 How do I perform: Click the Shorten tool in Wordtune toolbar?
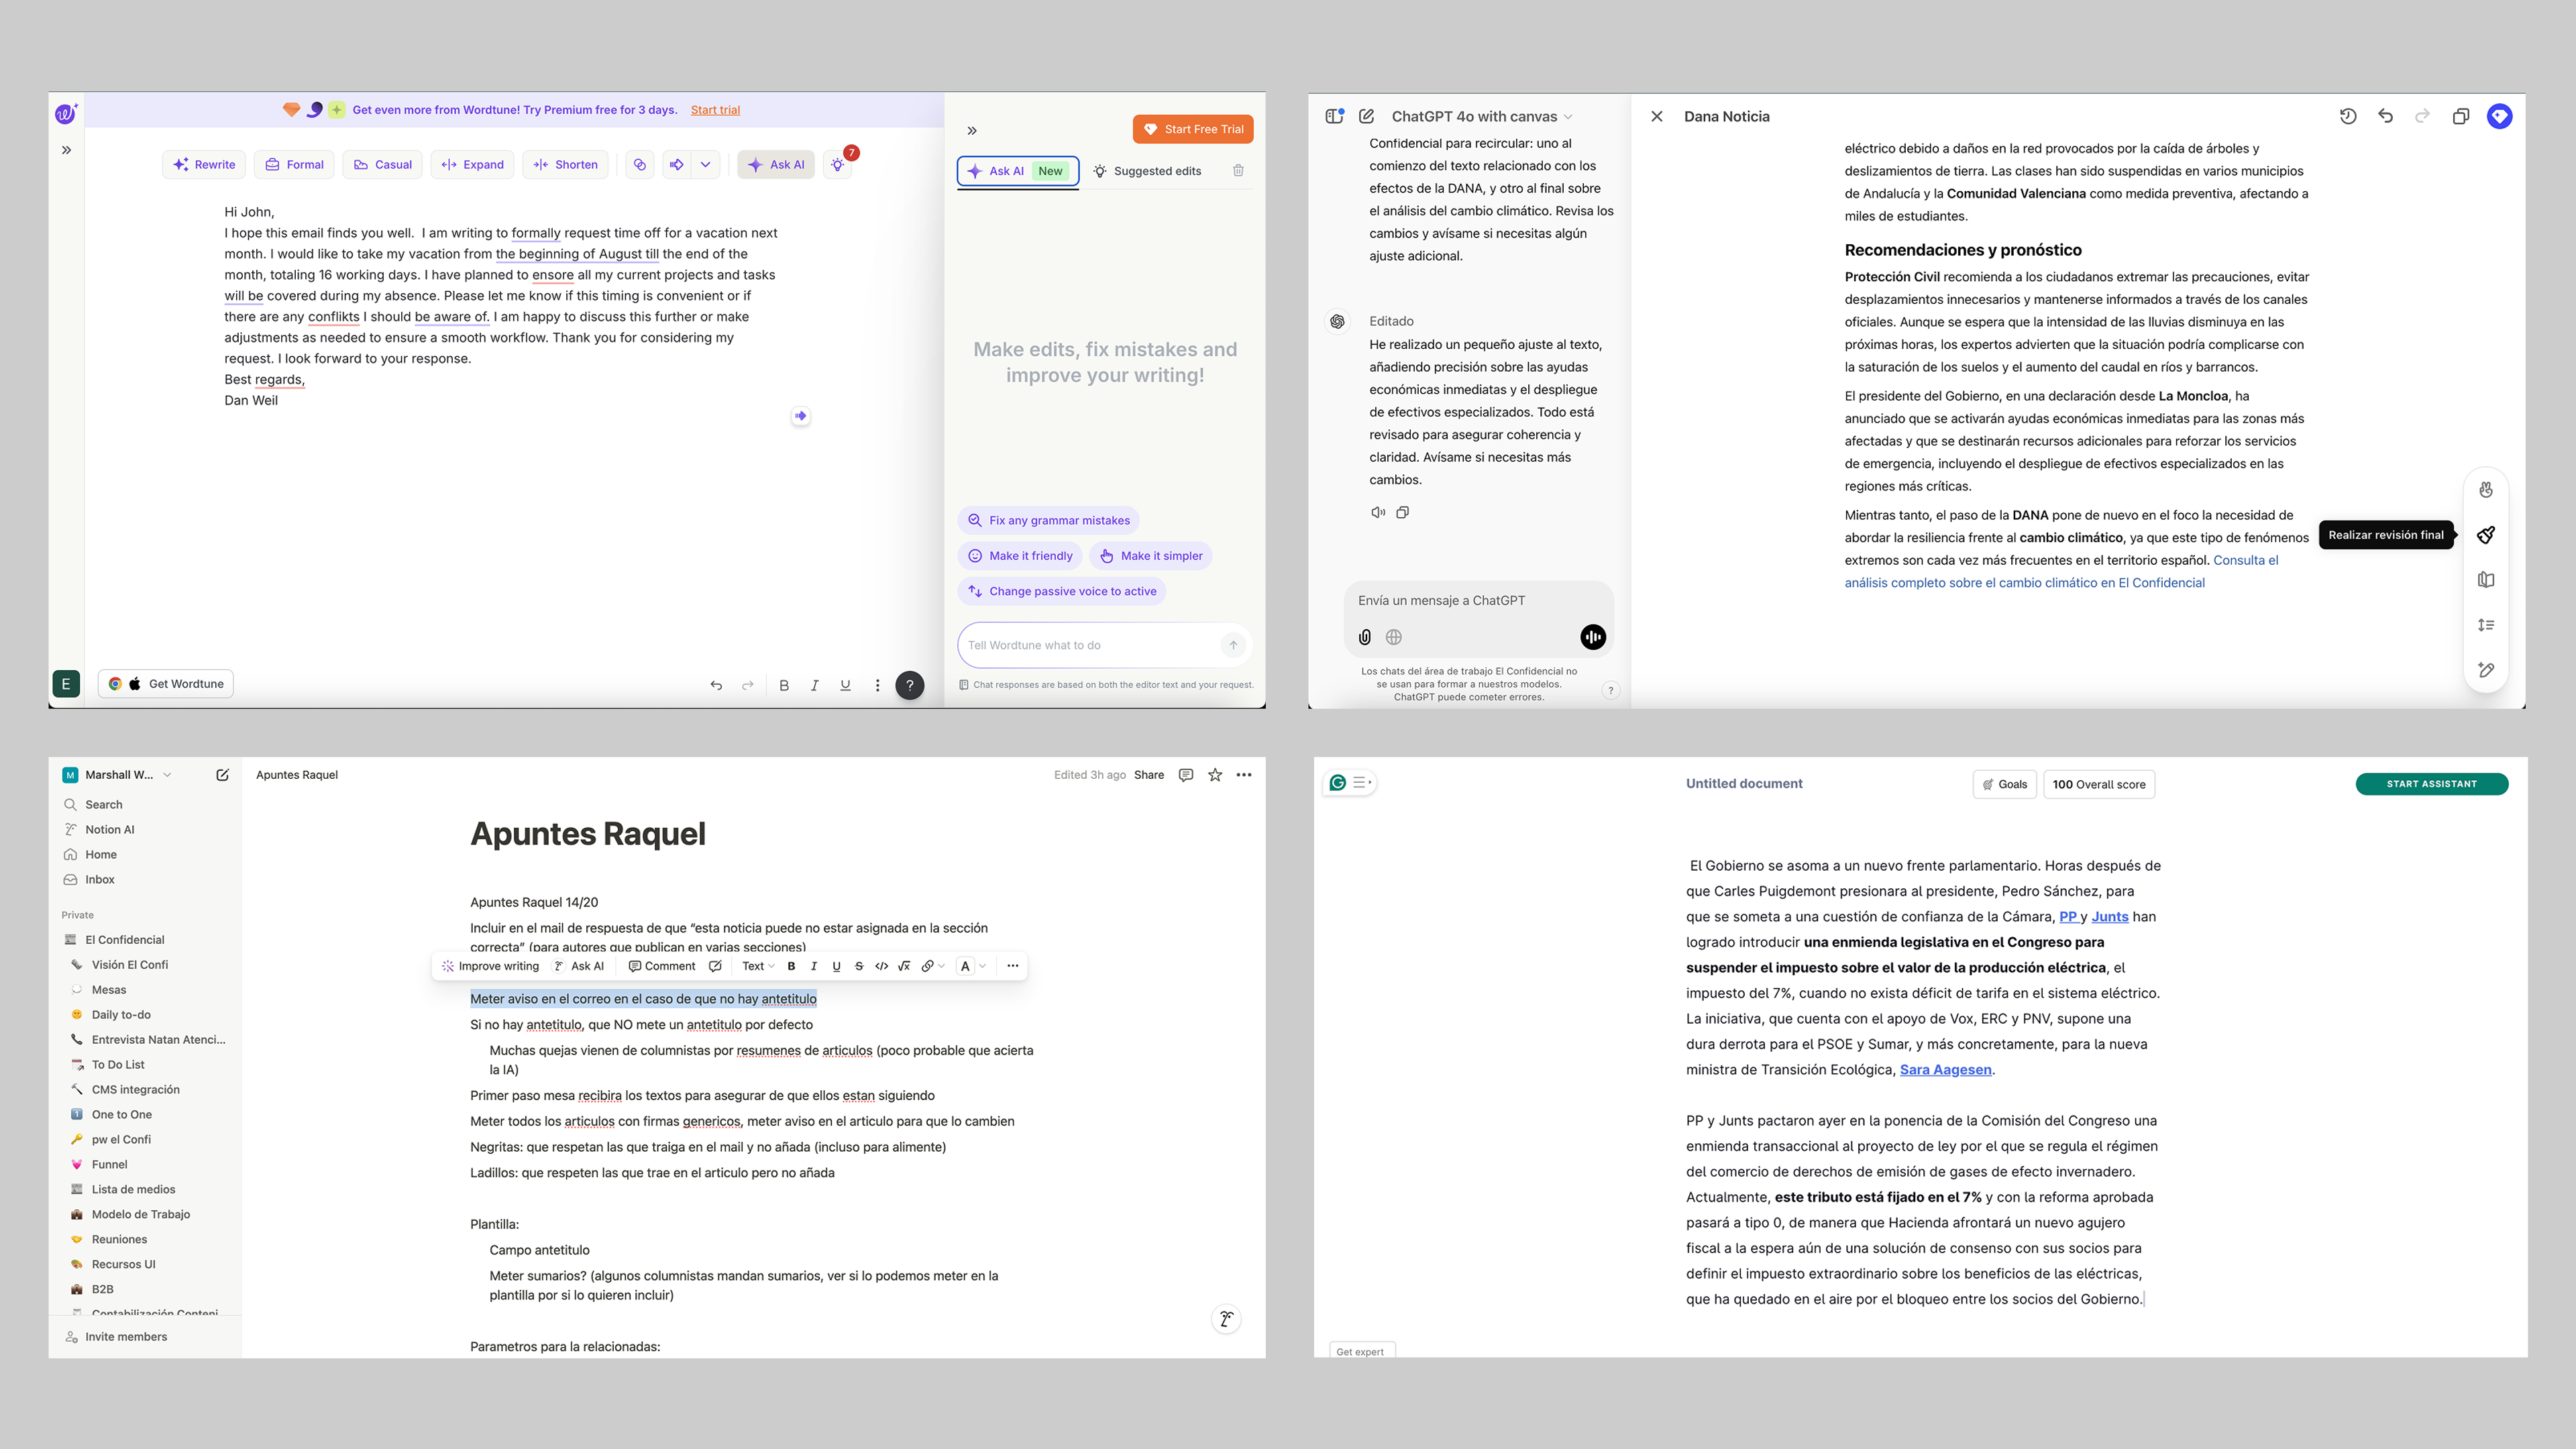click(x=566, y=165)
